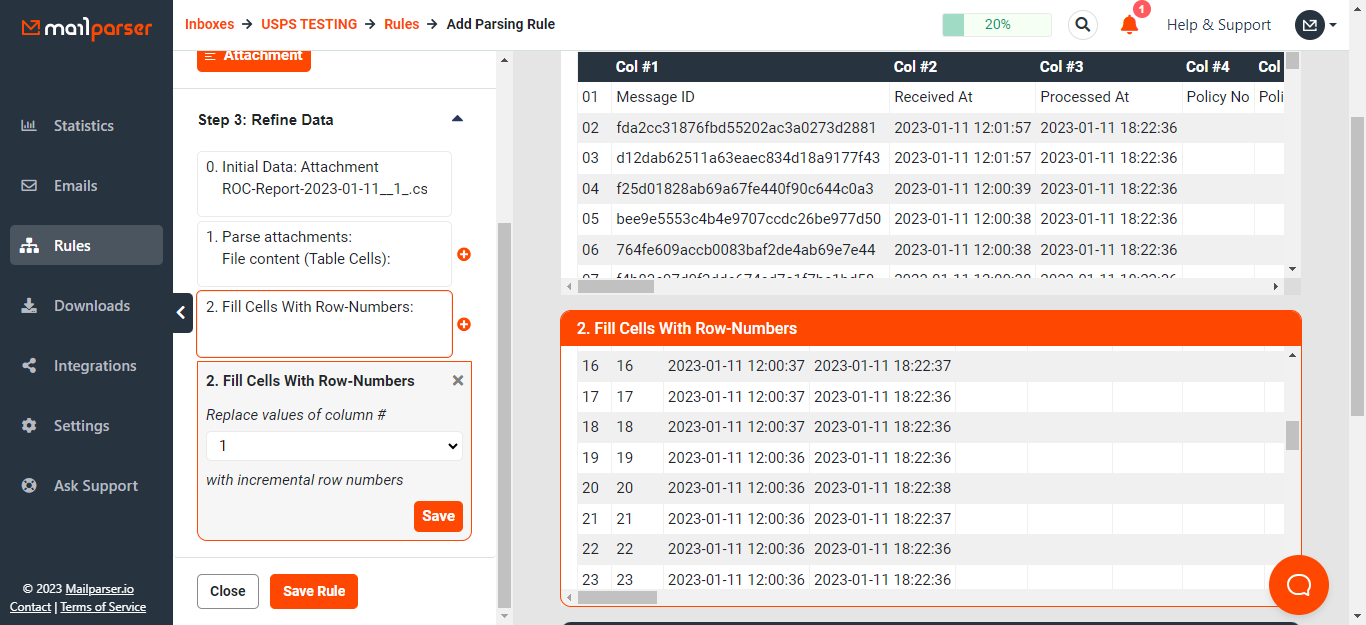The width and height of the screenshot is (1366, 625).
Task: Open the account menu caret
Action: click(x=1330, y=25)
